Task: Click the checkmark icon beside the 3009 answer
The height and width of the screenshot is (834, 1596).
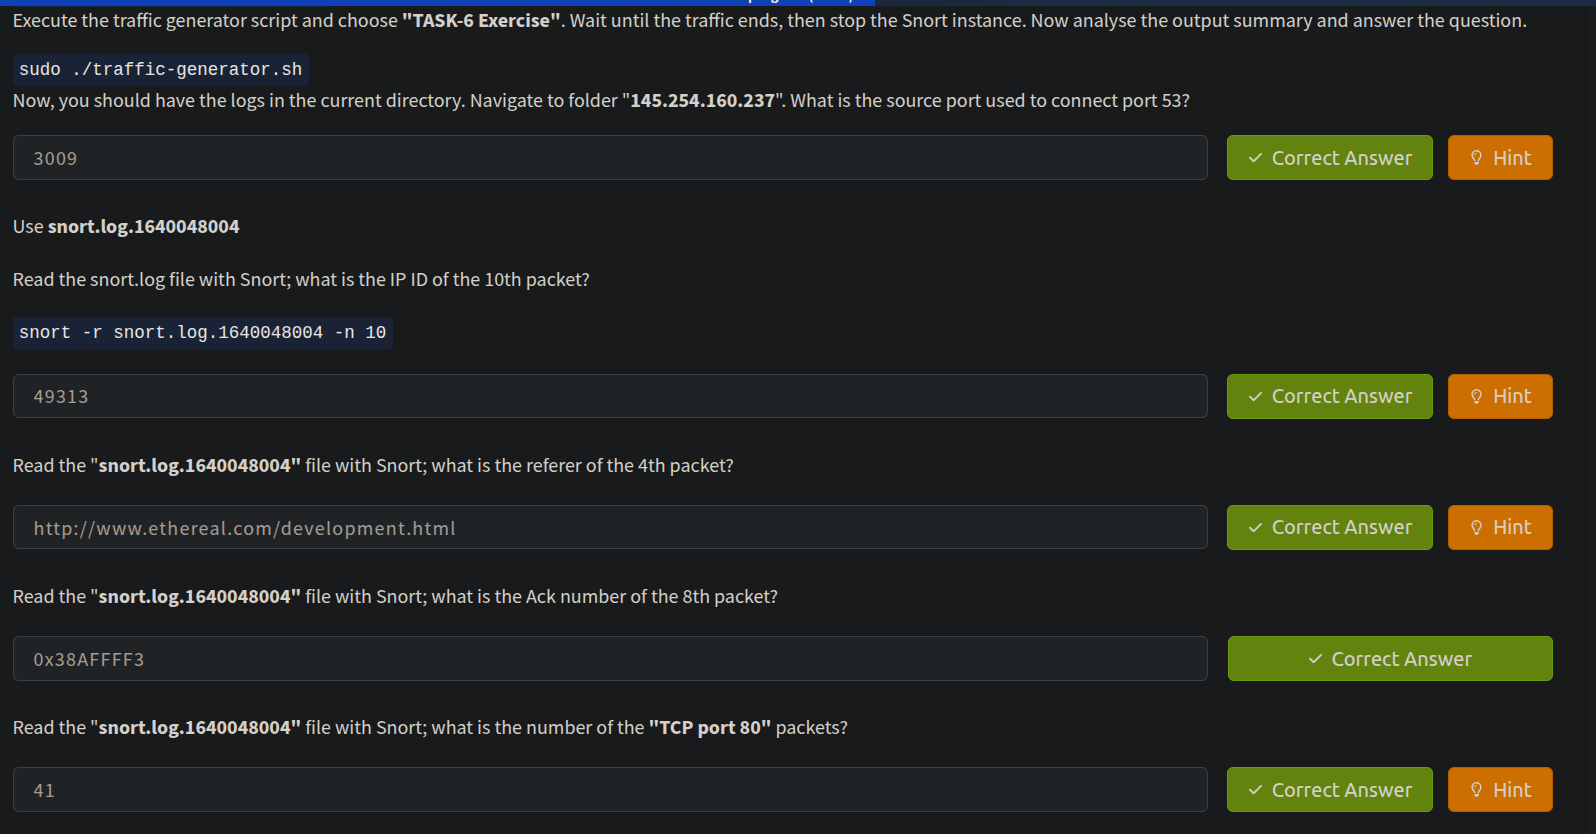Action: (x=1255, y=158)
